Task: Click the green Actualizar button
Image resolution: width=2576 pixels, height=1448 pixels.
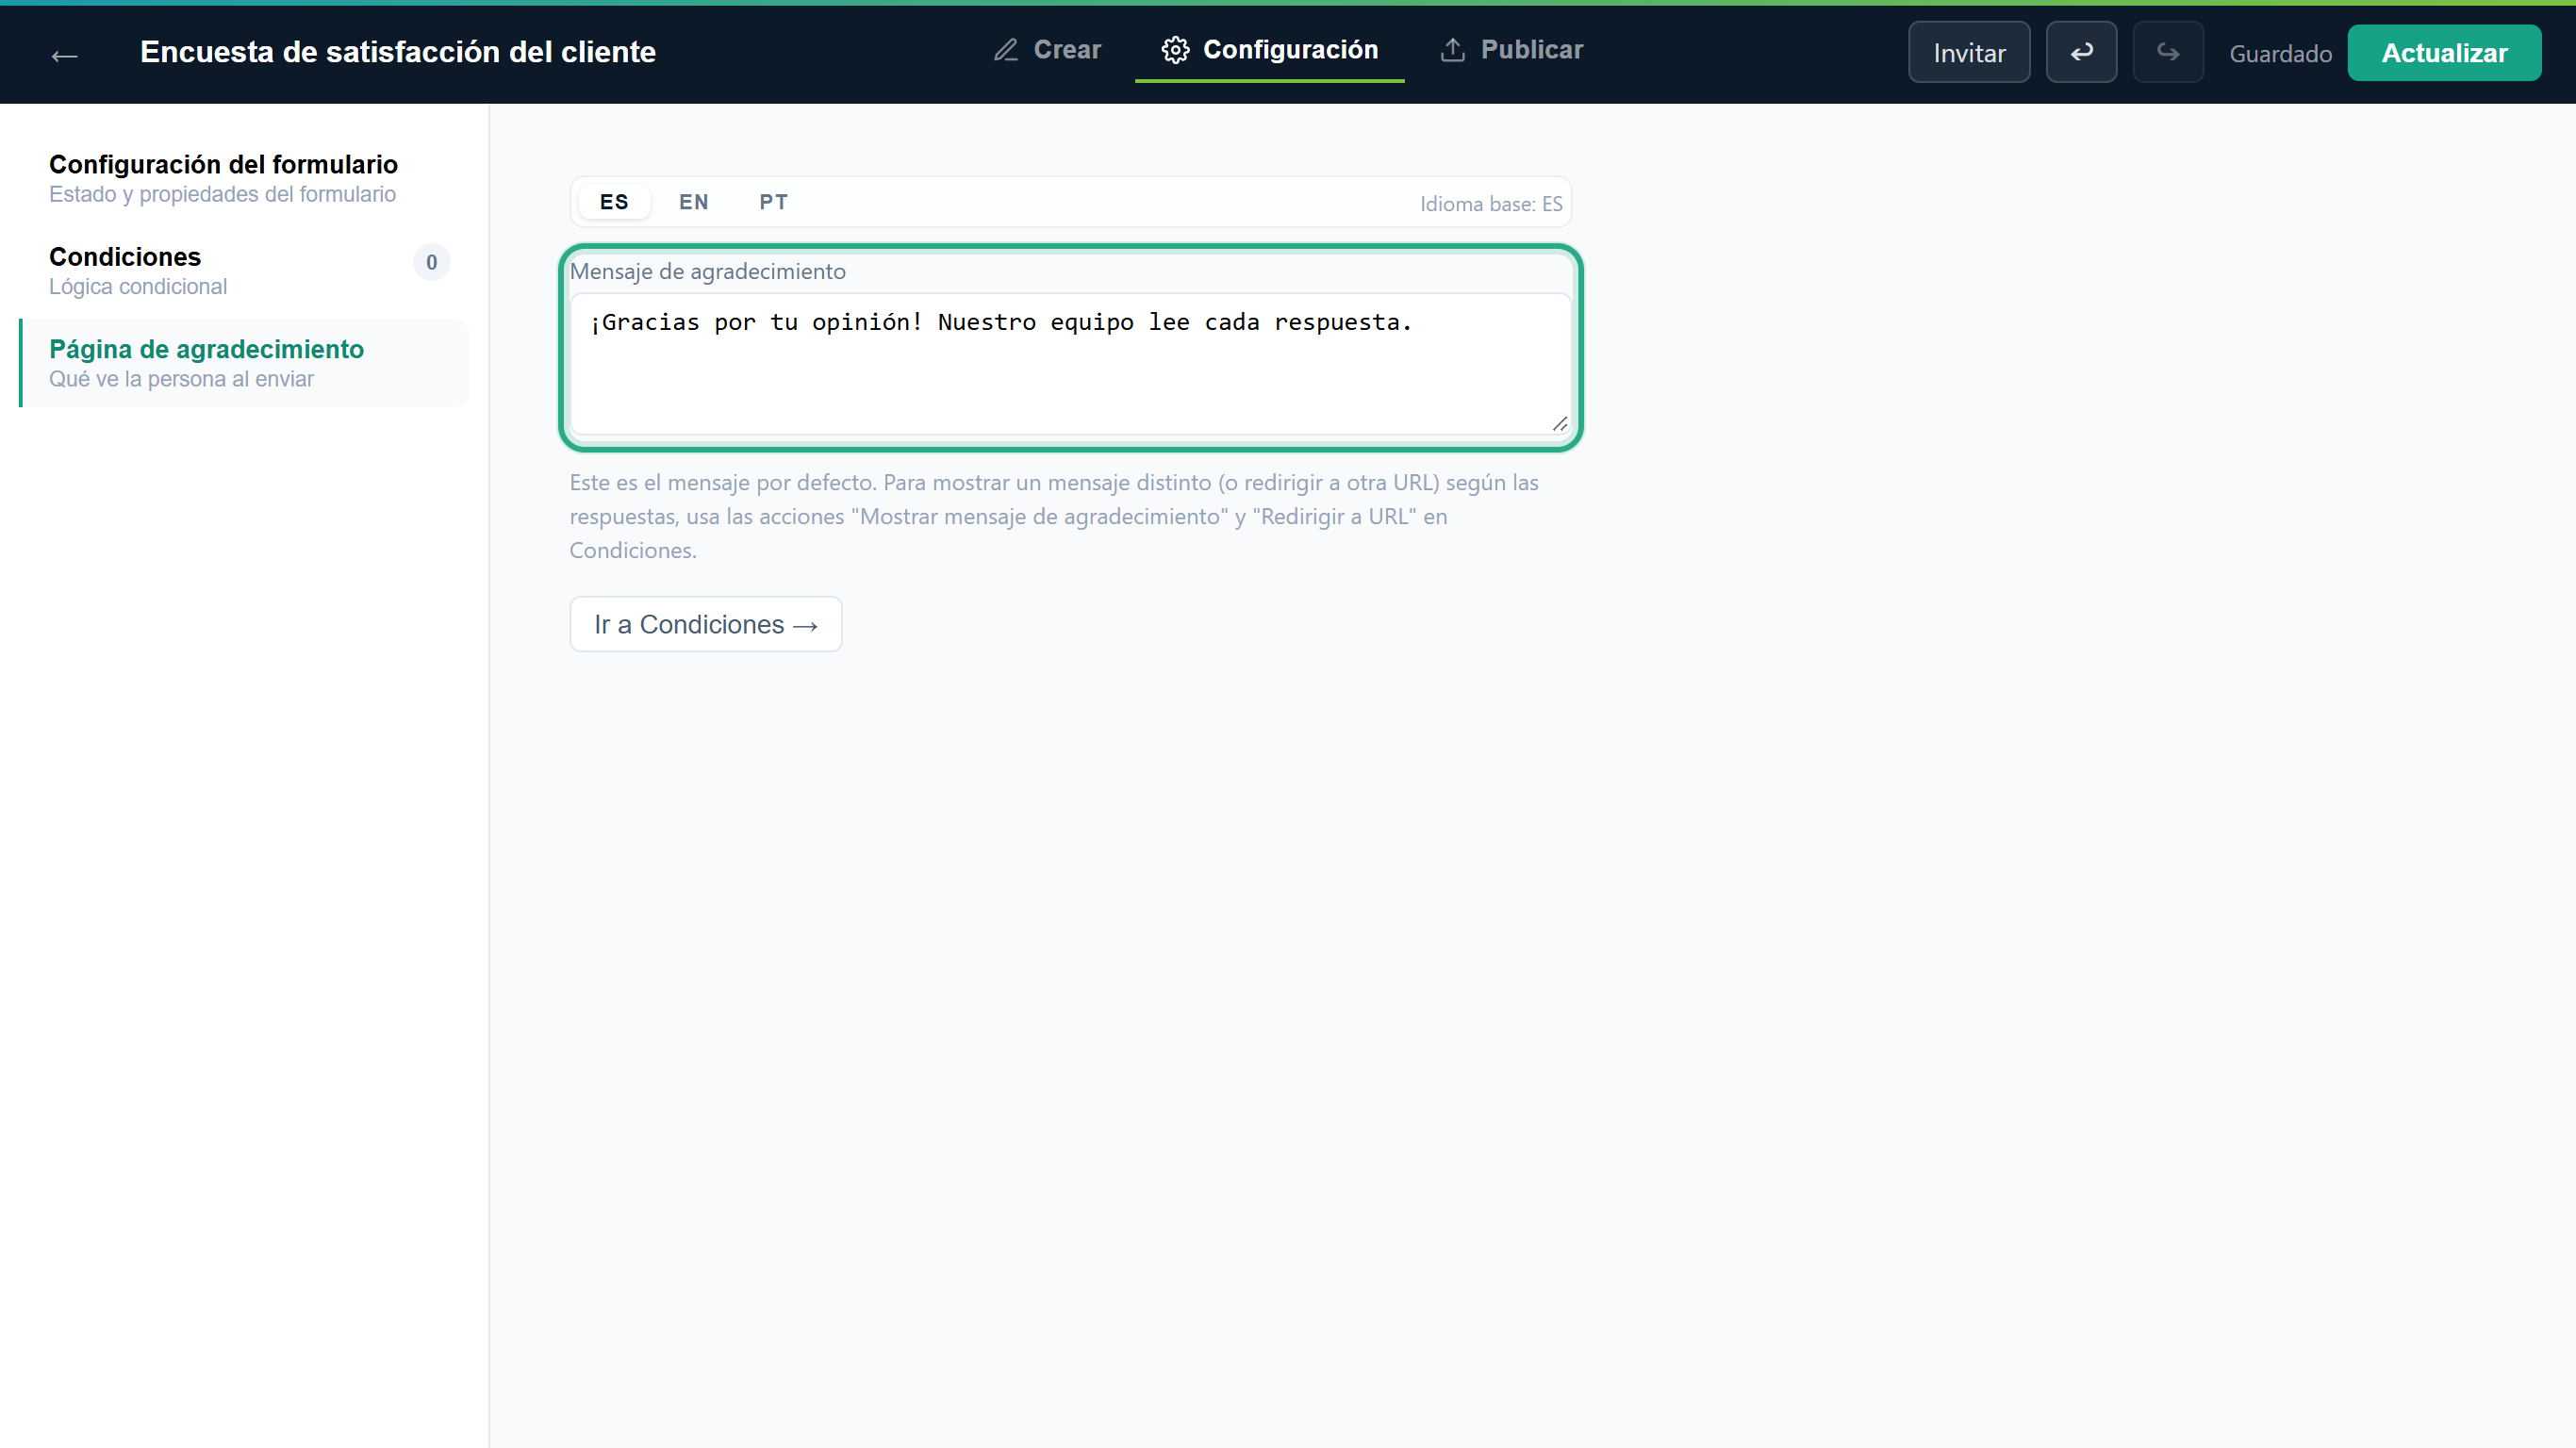Action: (x=2444, y=52)
